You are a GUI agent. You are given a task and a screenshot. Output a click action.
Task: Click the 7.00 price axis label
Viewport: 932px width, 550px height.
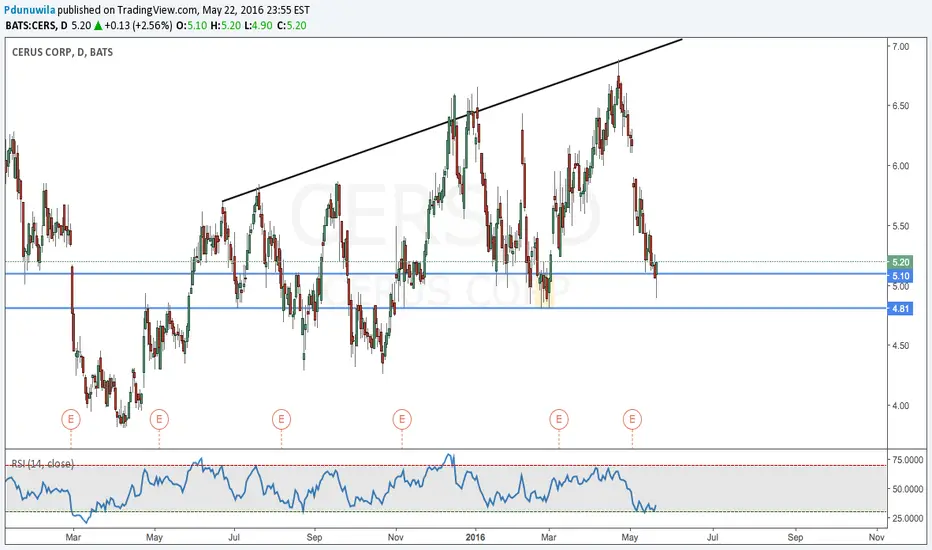click(900, 46)
